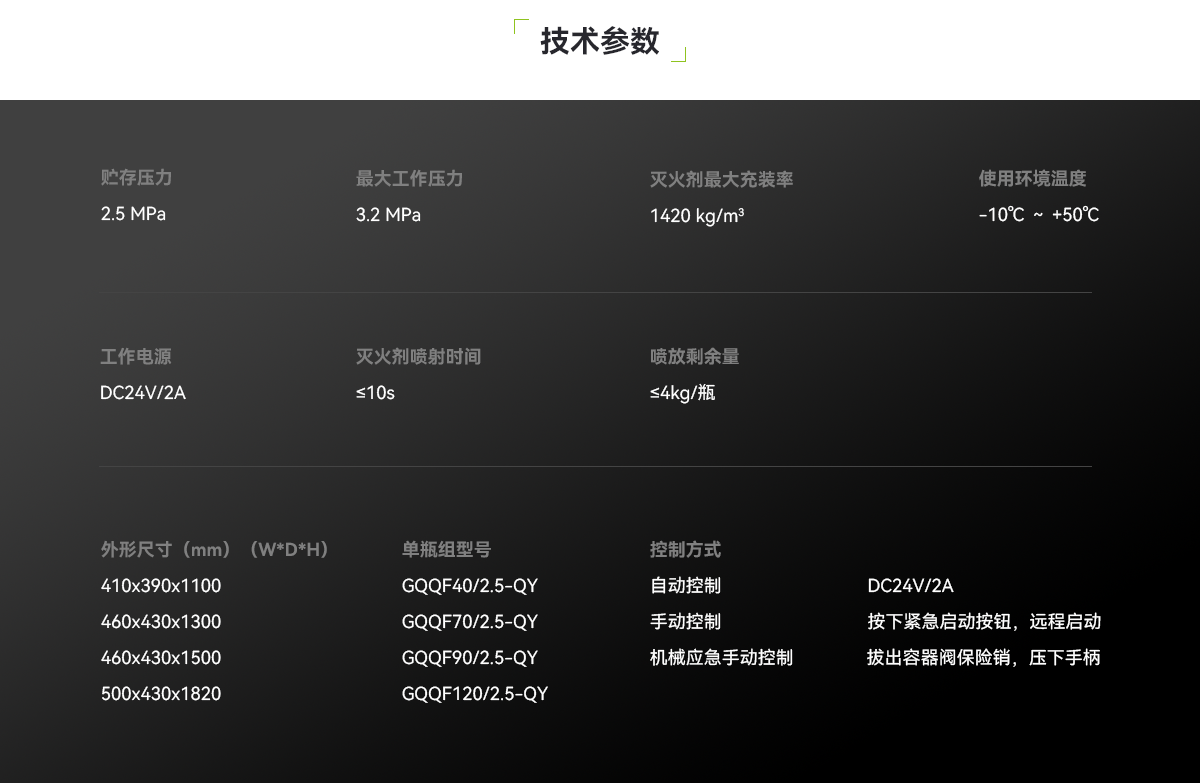
Task: Click the 技术参数 page title
Action: click(x=599, y=42)
